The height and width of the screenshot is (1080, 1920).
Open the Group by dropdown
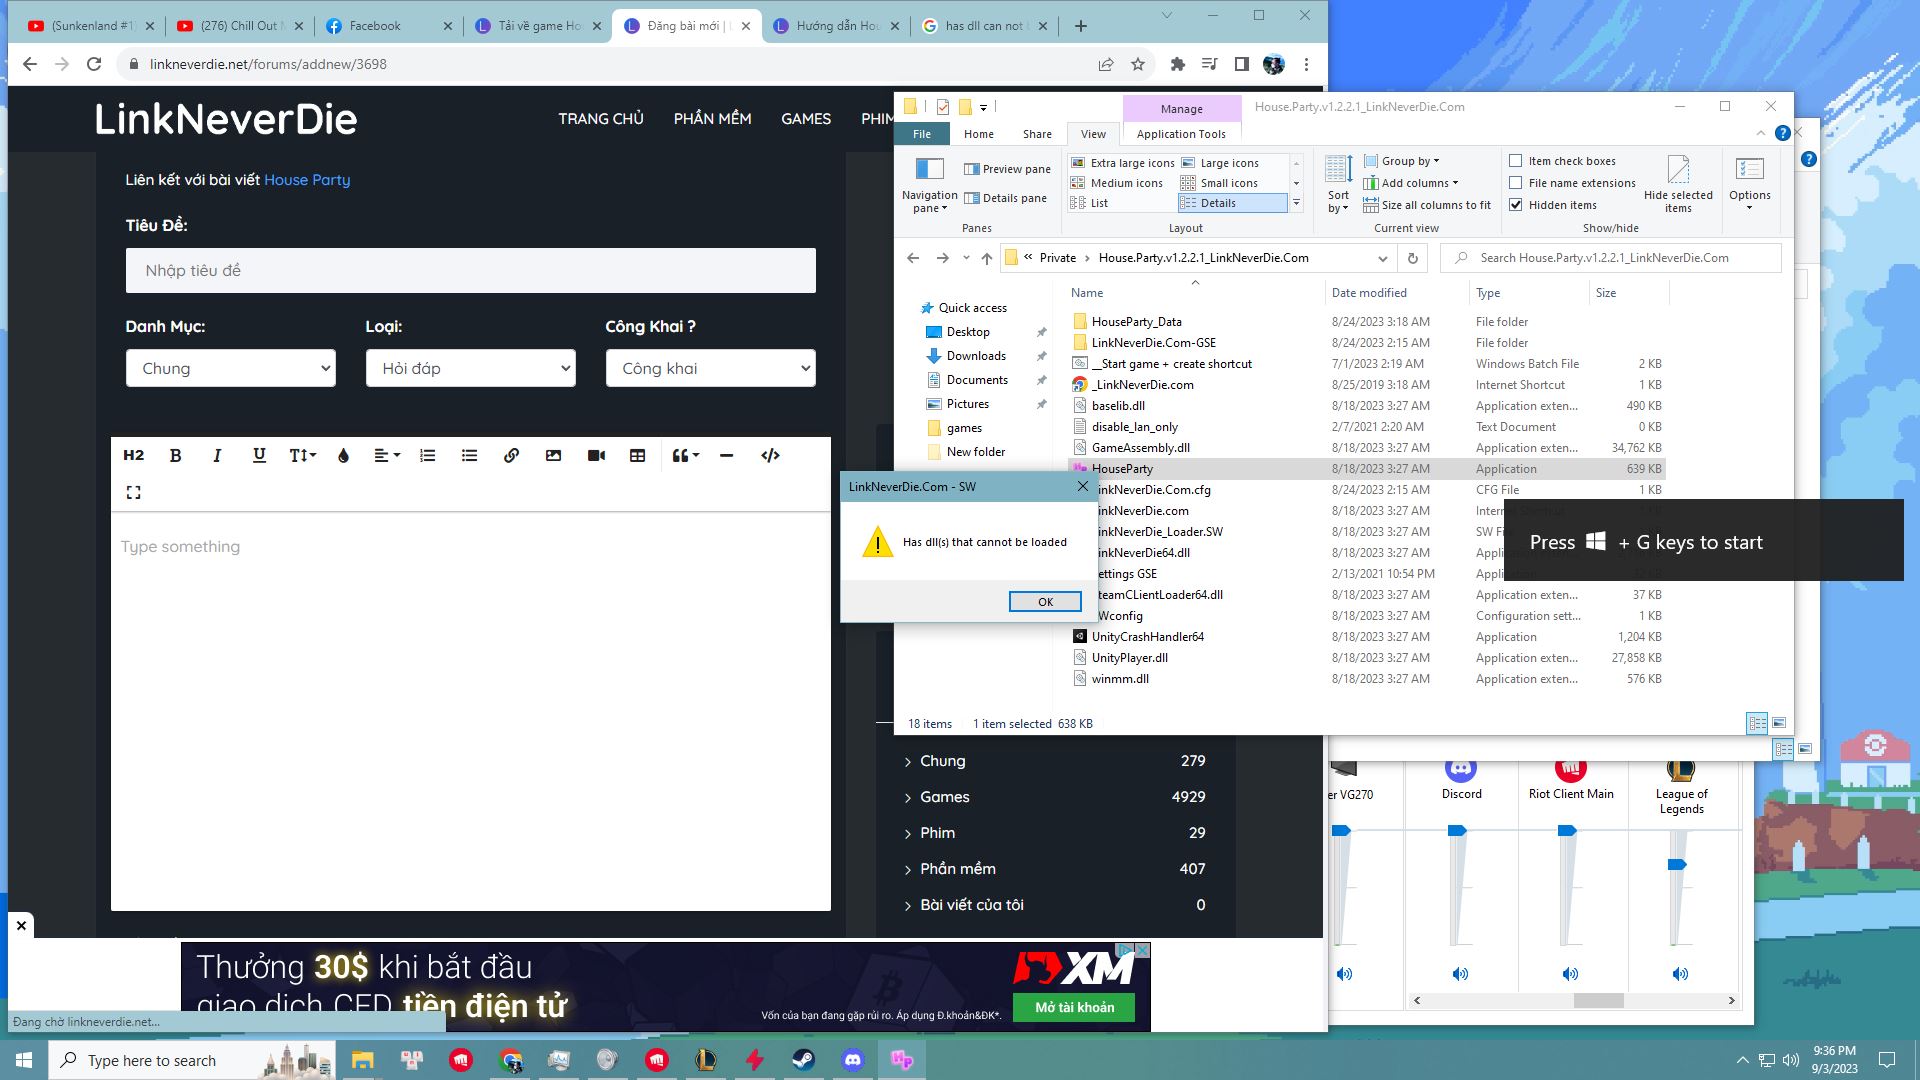[1409, 161]
